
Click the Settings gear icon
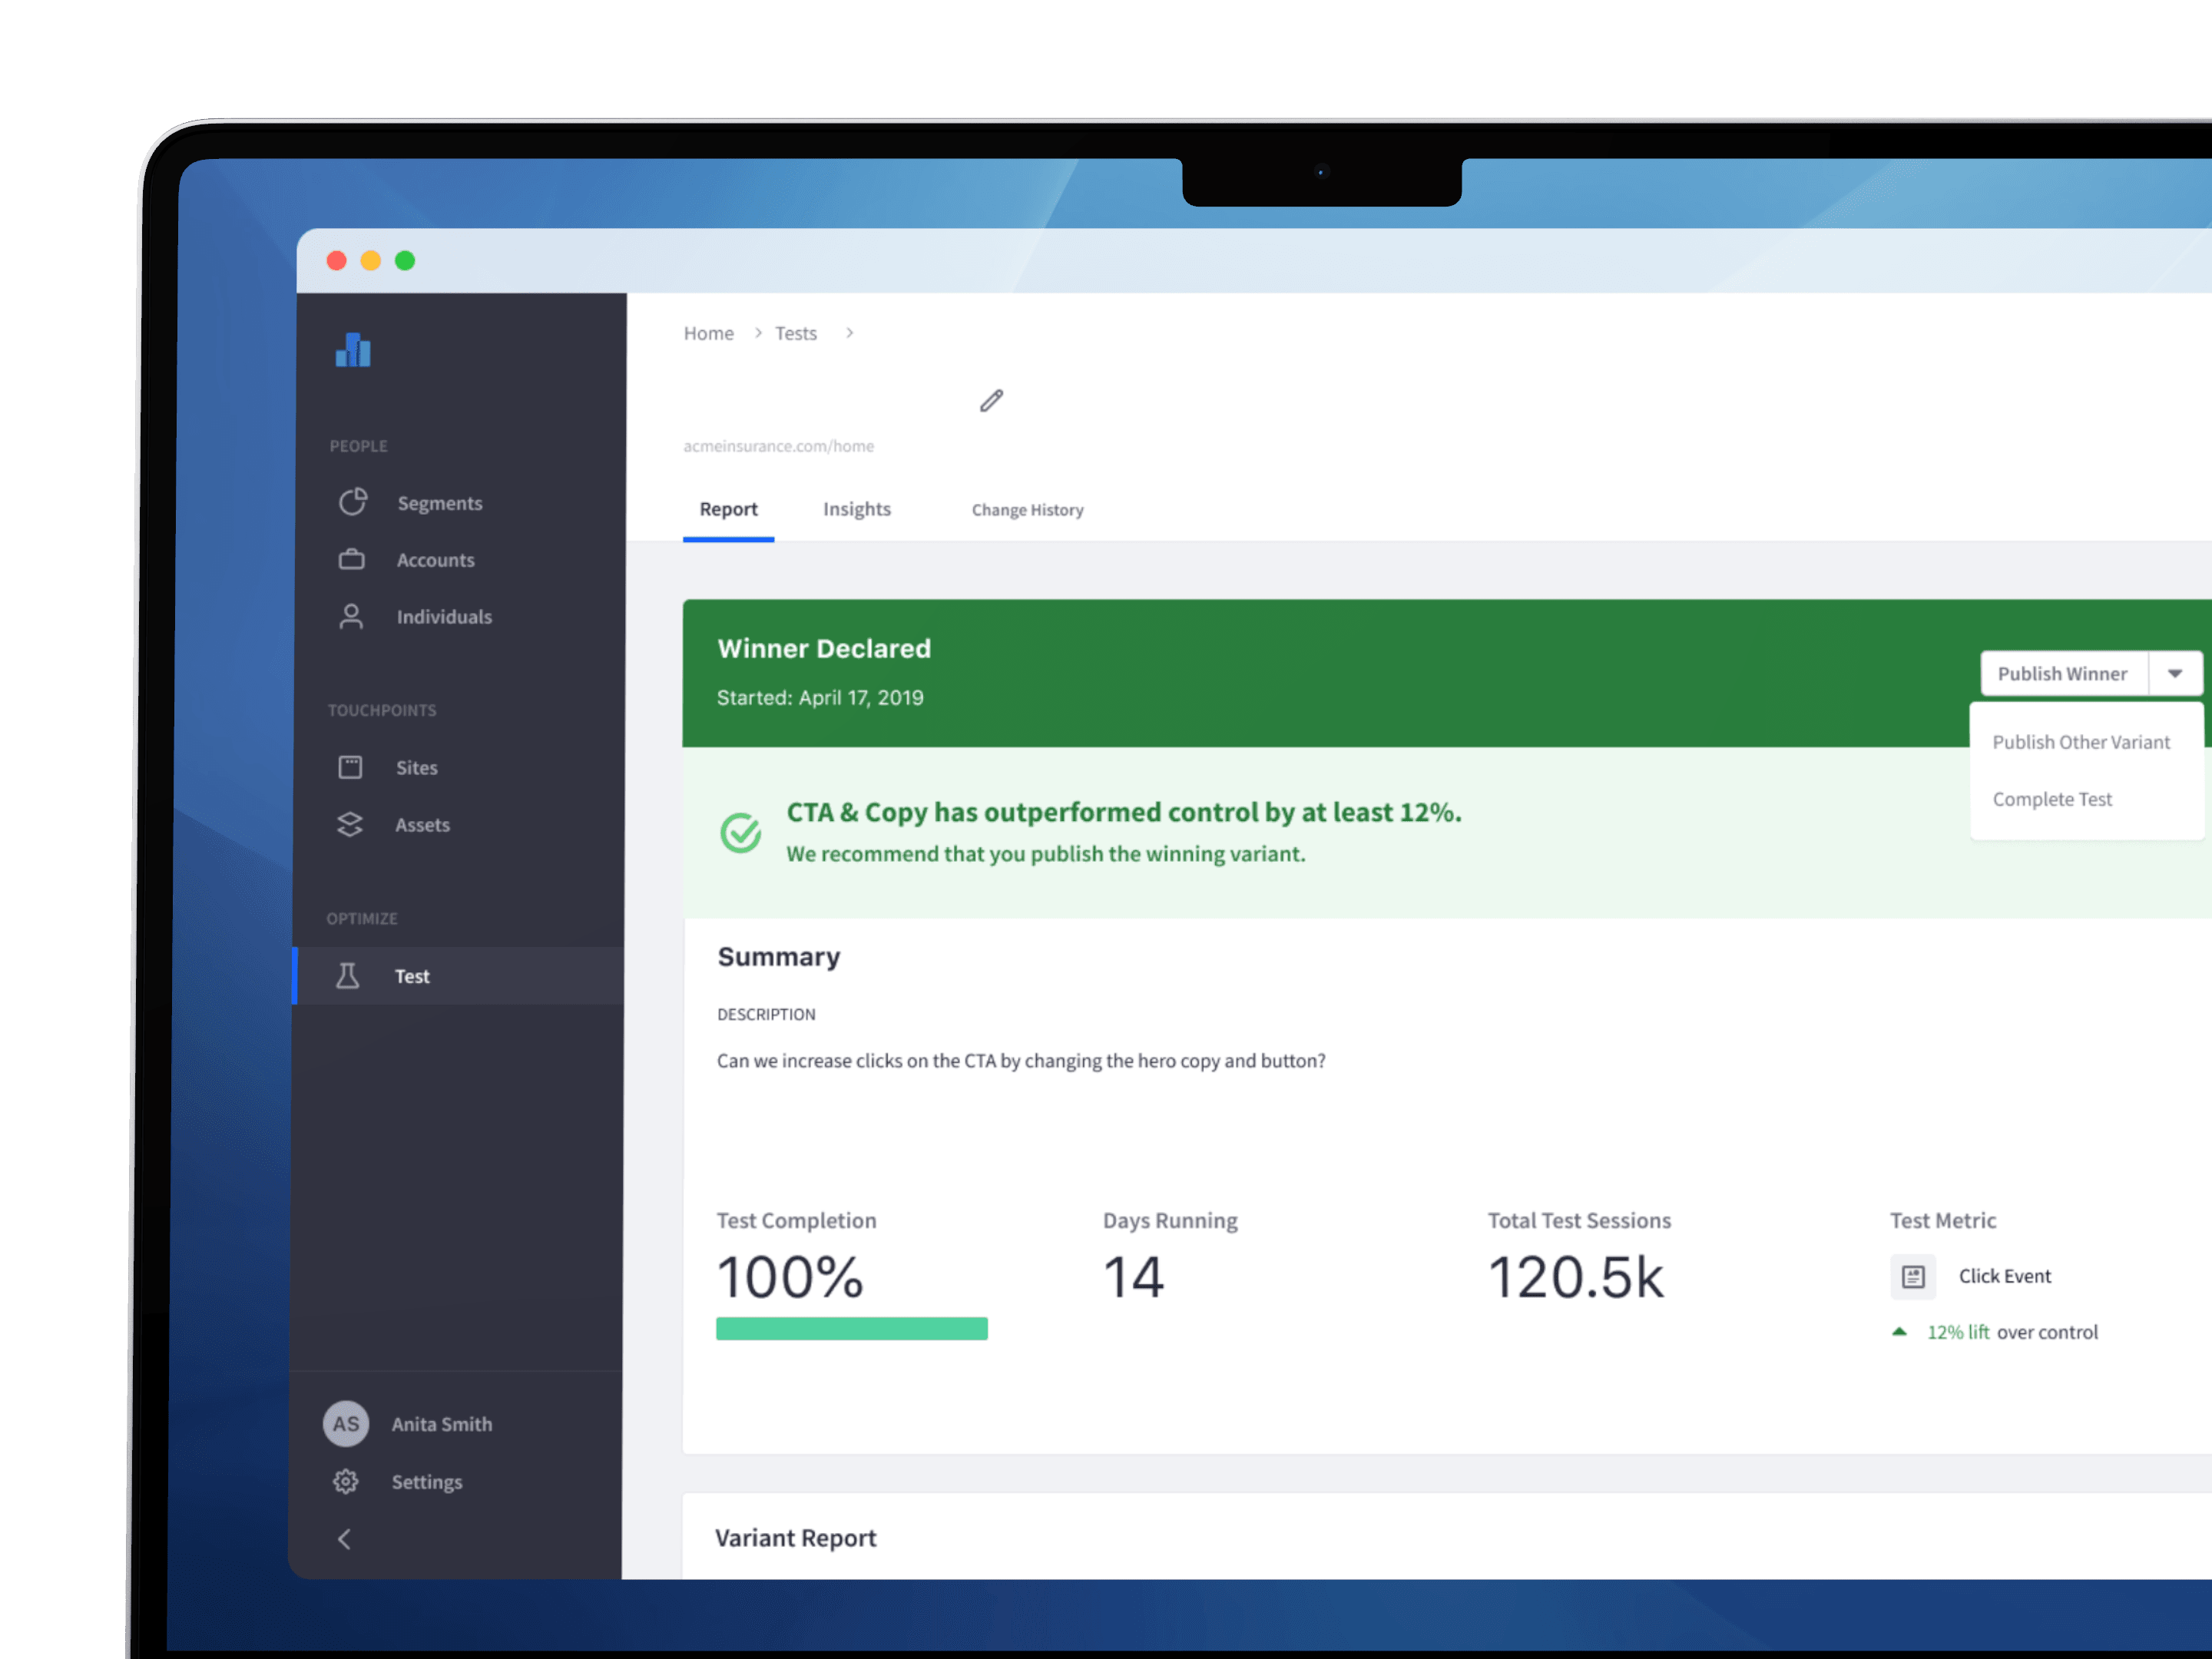point(345,1481)
